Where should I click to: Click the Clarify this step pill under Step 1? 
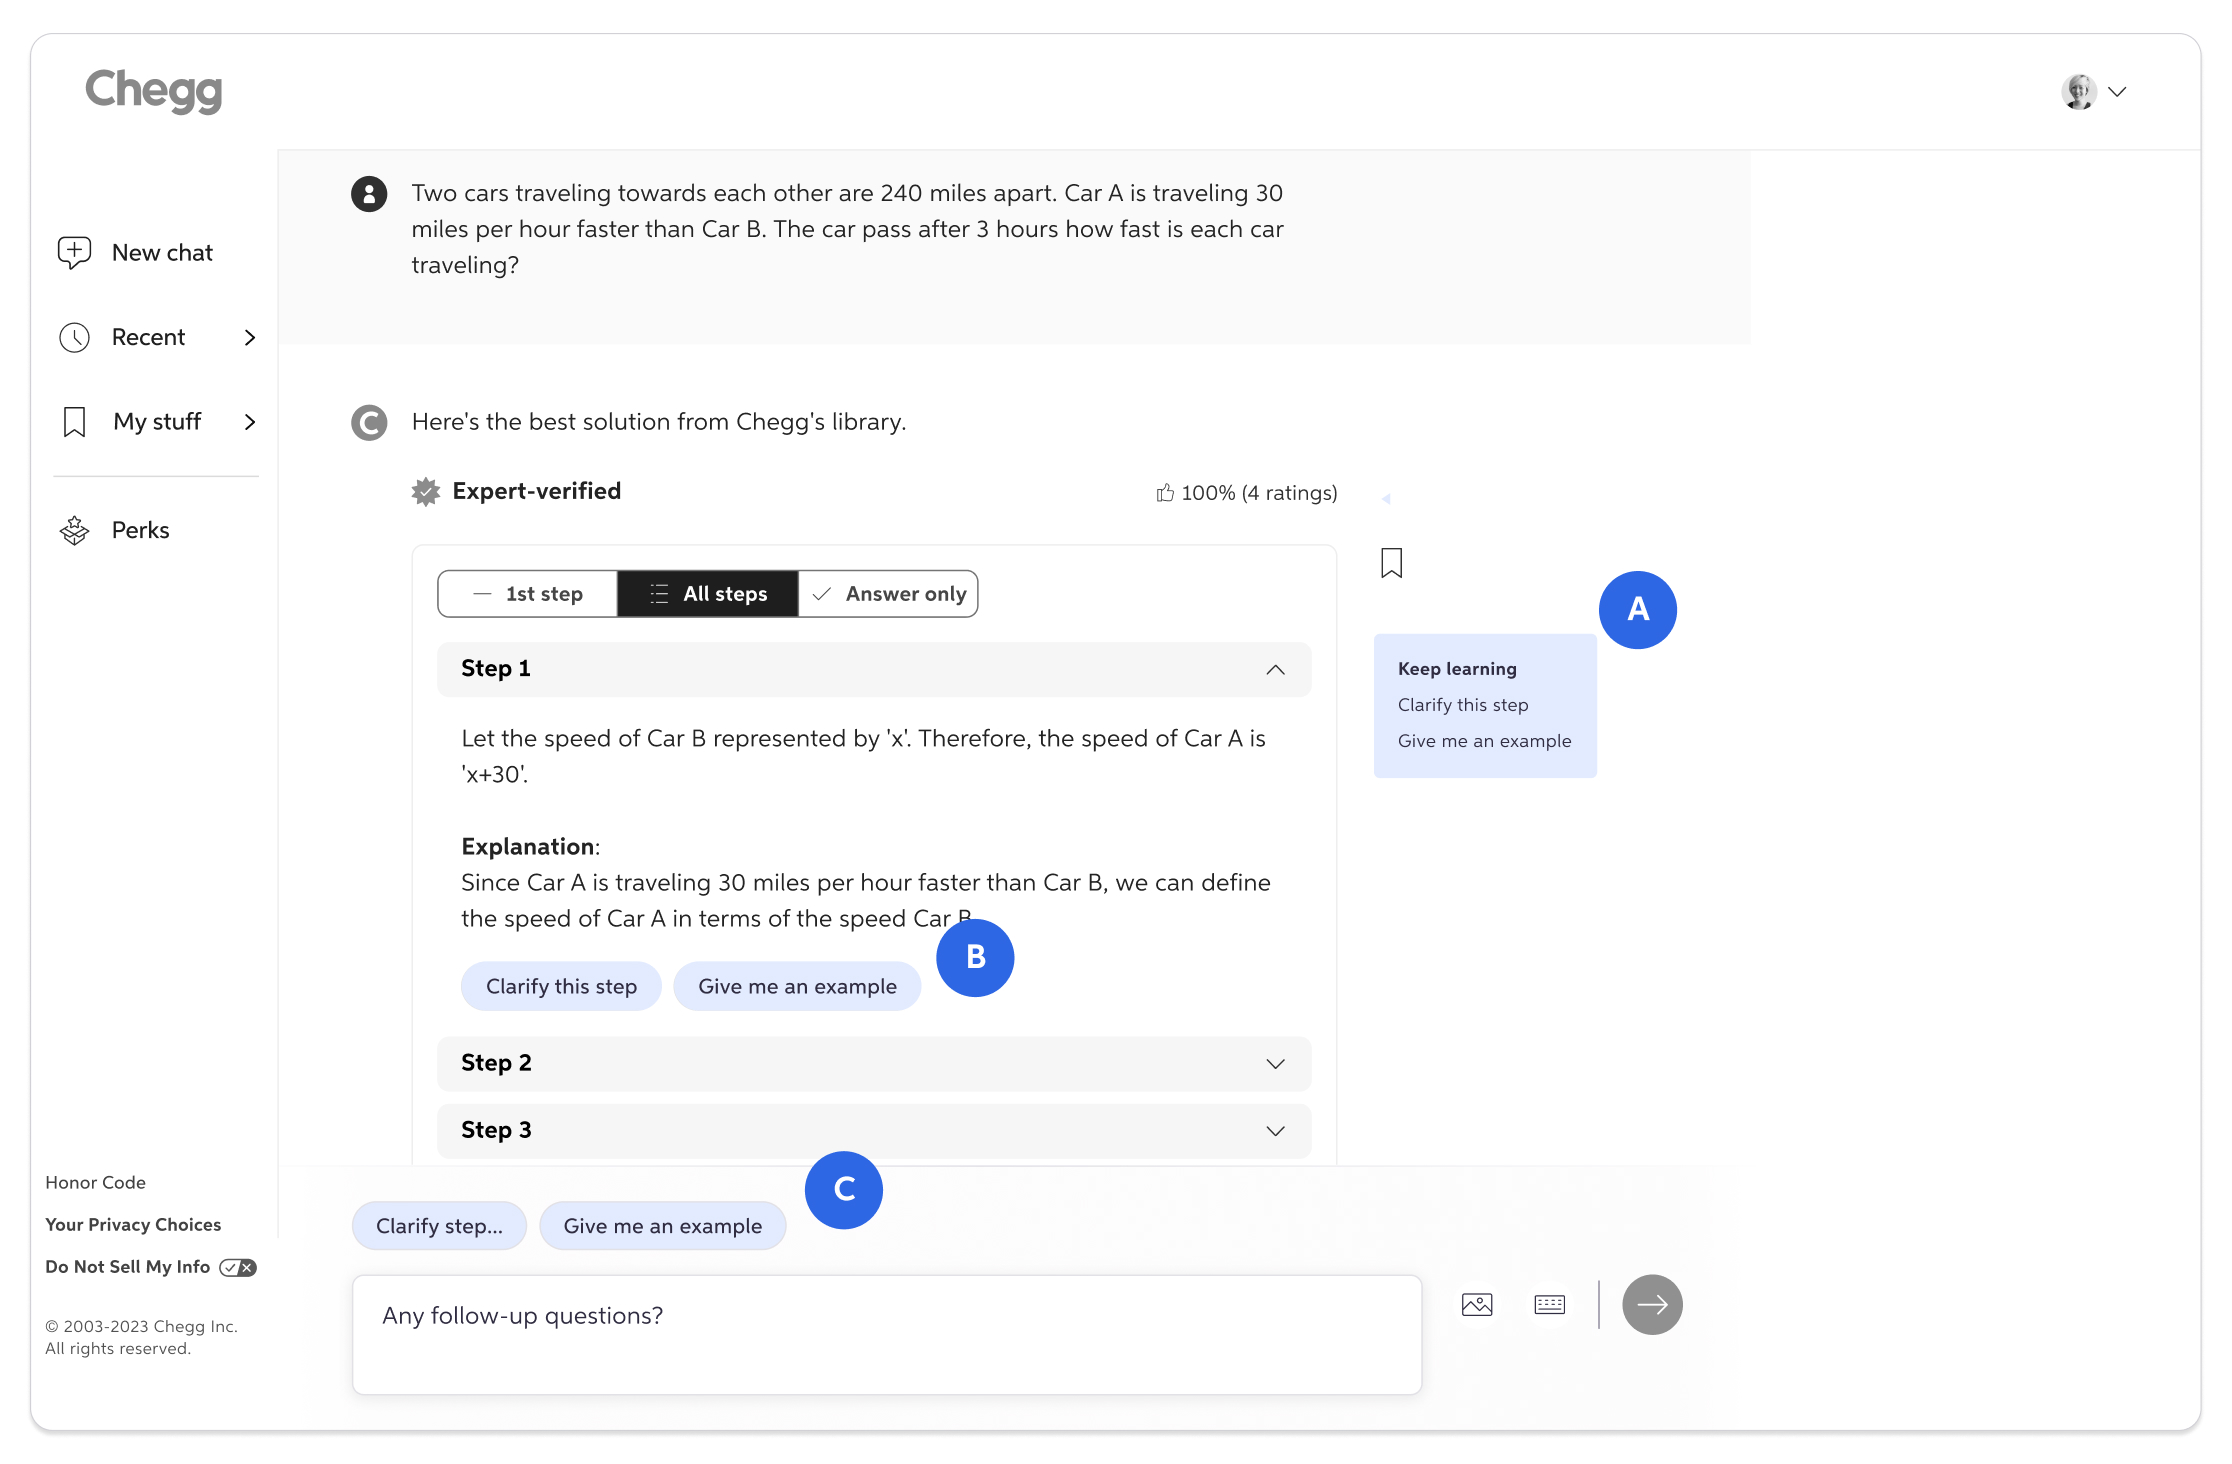point(561,987)
